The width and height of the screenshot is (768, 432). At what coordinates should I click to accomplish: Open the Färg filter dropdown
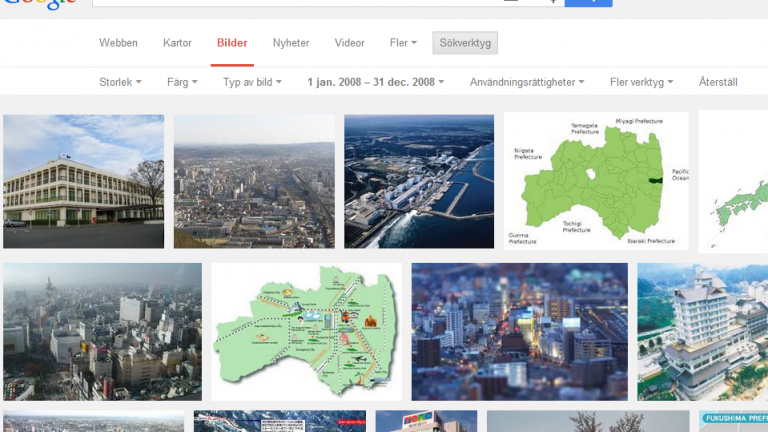tap(182, 82)
